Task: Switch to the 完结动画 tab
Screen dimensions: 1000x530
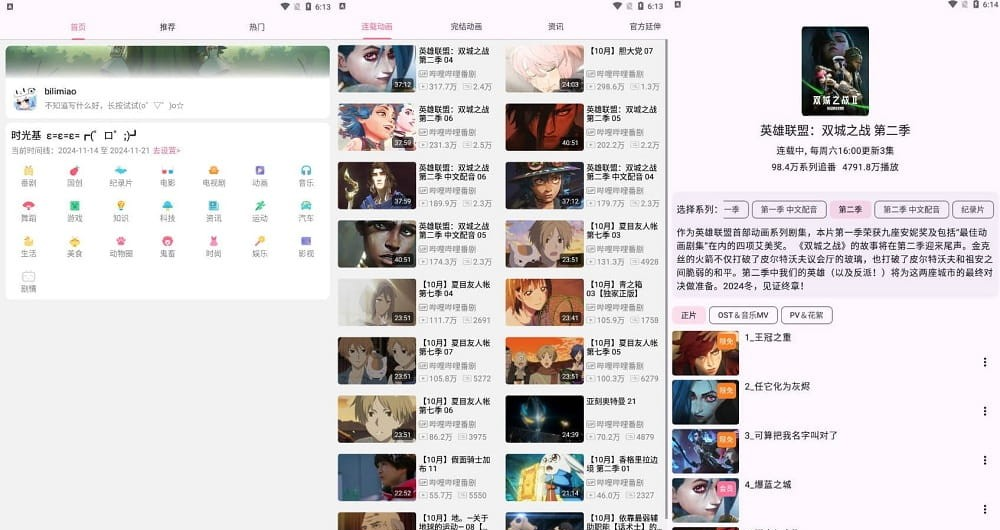Action: pyautogui.click(x=466, y=26)
